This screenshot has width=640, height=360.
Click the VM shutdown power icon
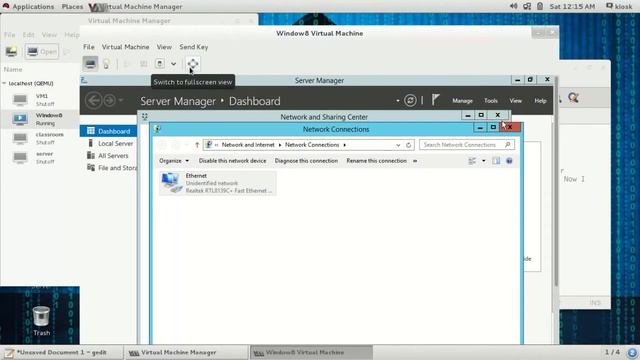click(160, 64)
